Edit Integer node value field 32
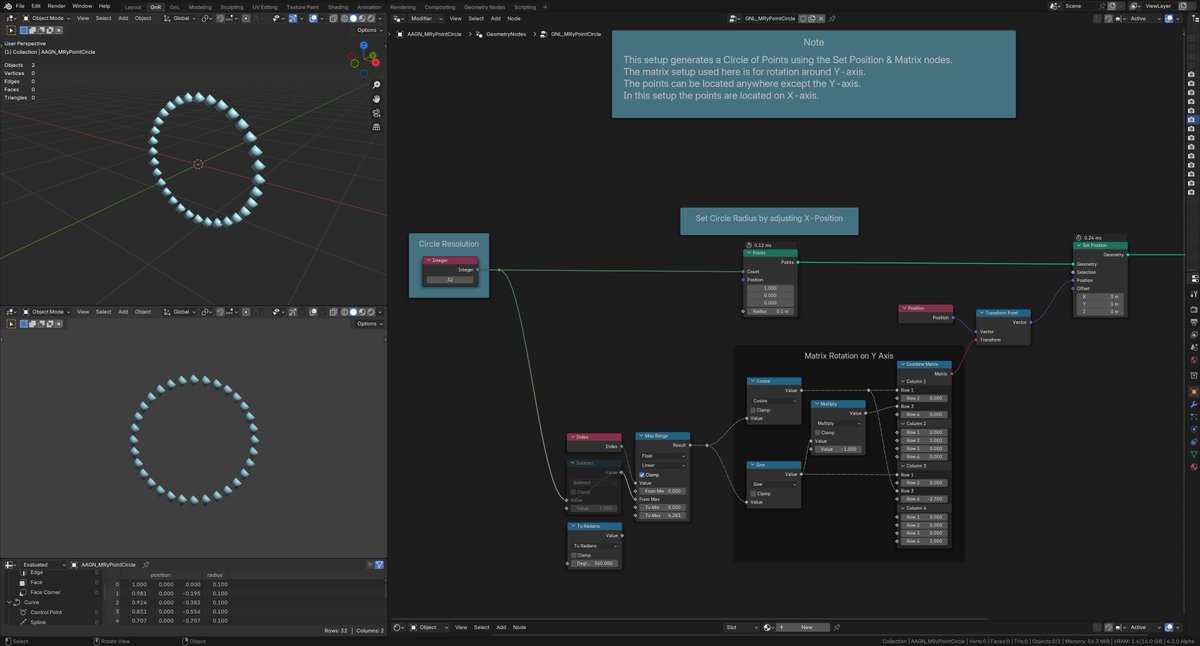The height and width of the screenshot is (646, 1200). pyautogui.click(x=450, y=280)
